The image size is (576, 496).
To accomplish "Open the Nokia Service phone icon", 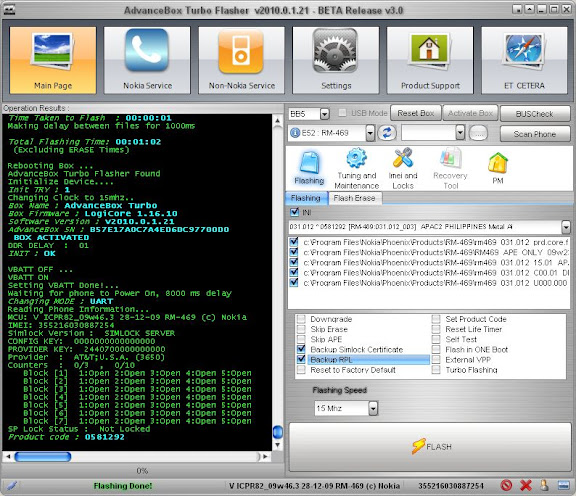I will point(147,51).
